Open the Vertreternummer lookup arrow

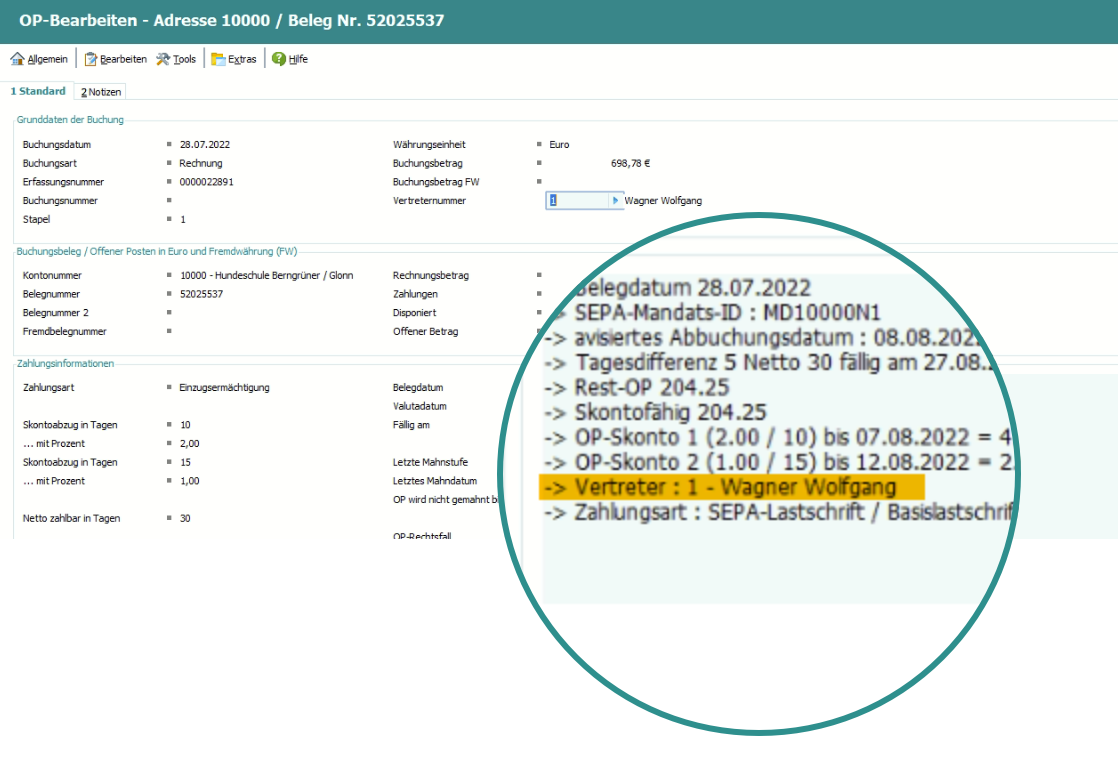tap(616, 200)
